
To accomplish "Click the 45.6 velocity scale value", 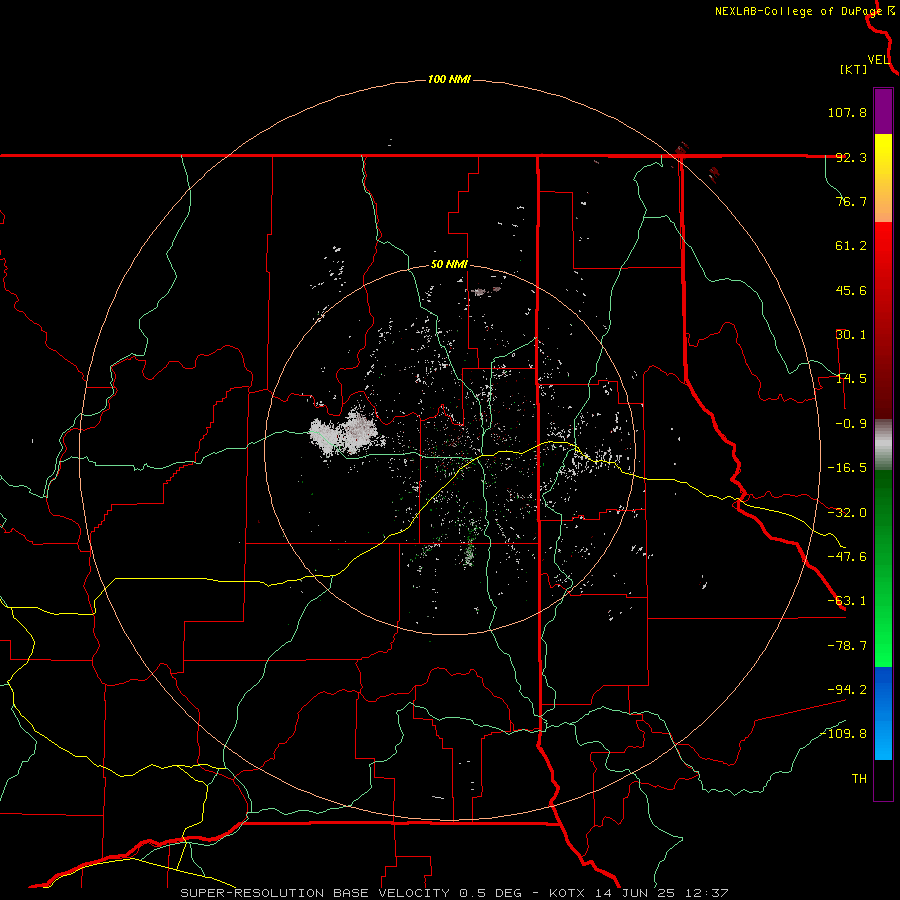I will (851, 290).
